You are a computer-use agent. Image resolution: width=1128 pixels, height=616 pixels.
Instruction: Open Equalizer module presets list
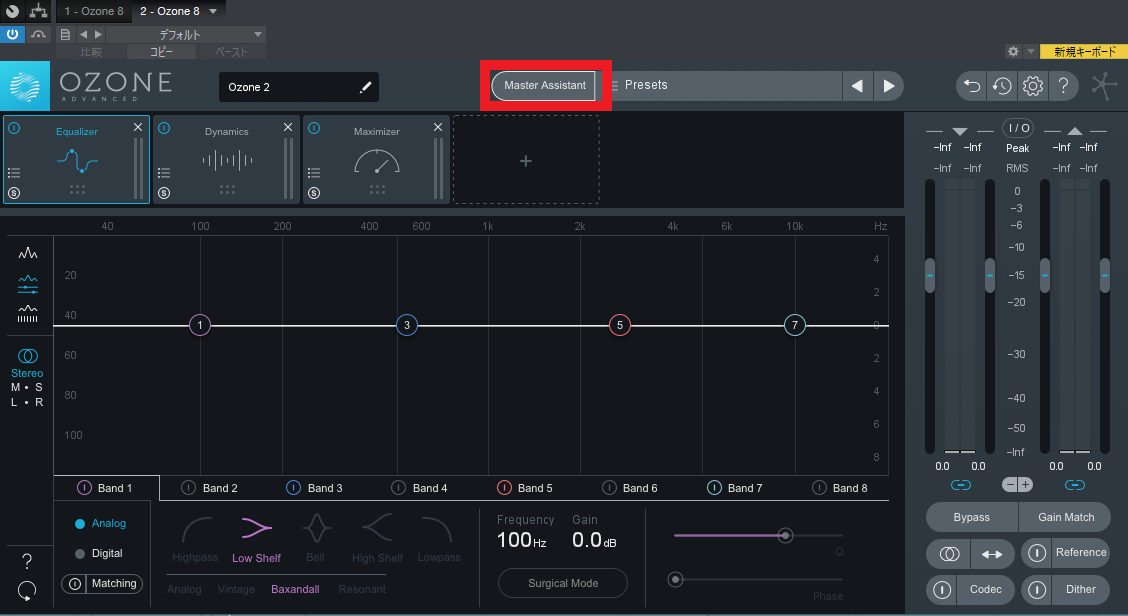14,173
